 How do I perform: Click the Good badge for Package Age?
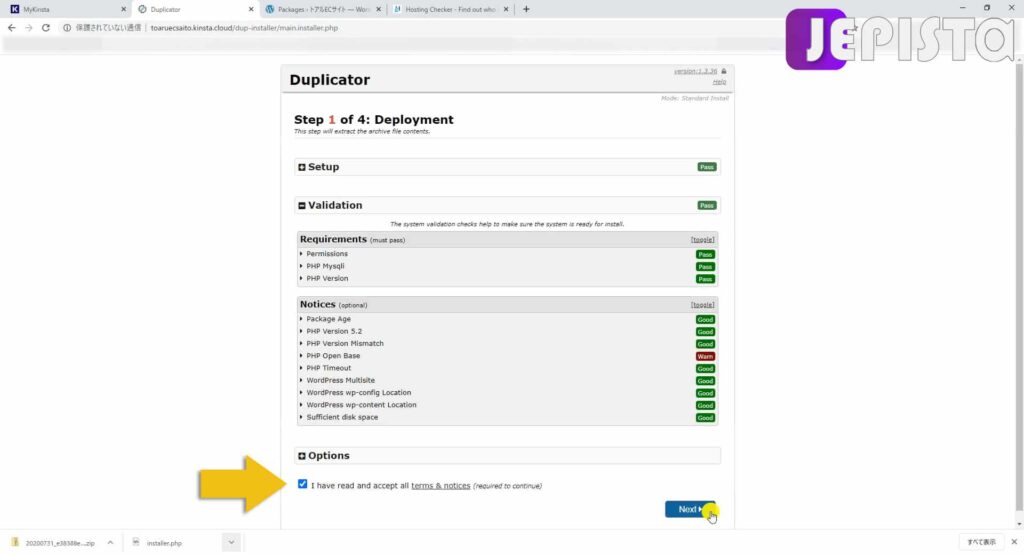(705, 320)
